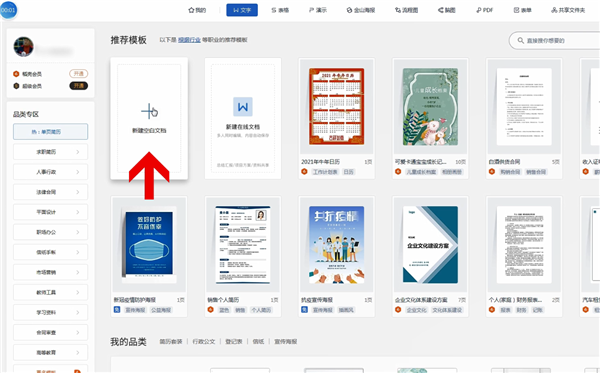The image size is (600, 373).
Task: Open the 表单 form tab
Action: click(x=522, y=10)
